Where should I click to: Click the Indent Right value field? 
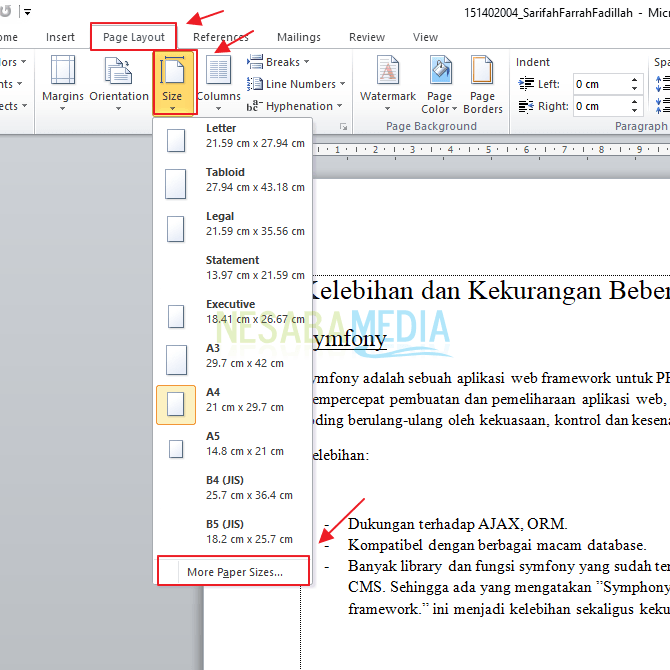point(600,106)
